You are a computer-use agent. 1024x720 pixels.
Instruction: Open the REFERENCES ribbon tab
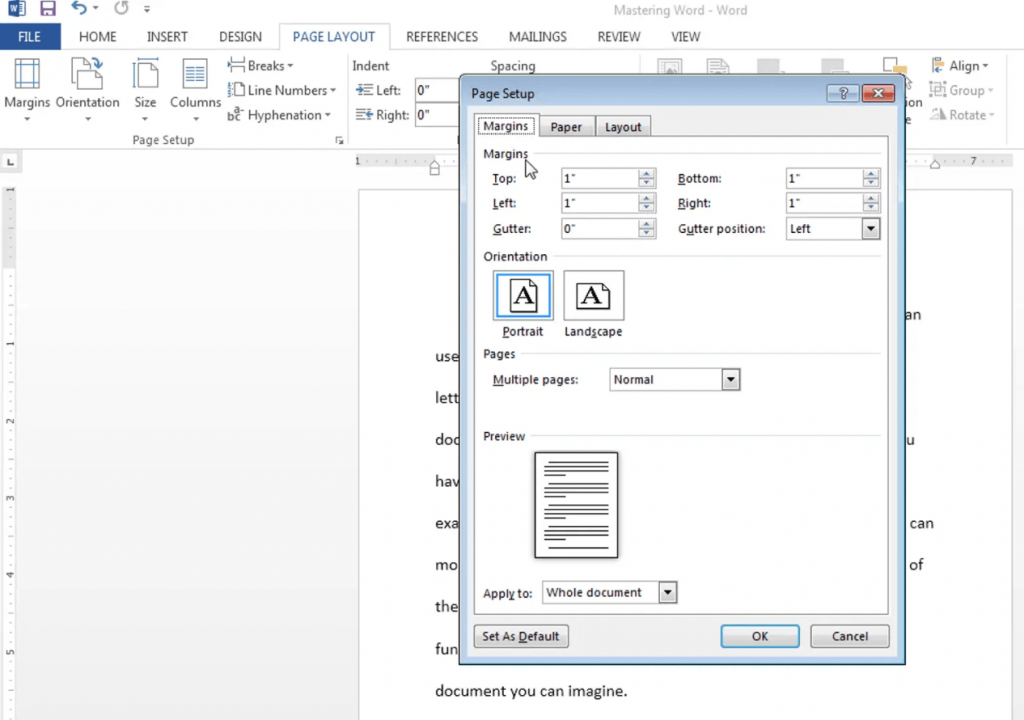441,36
